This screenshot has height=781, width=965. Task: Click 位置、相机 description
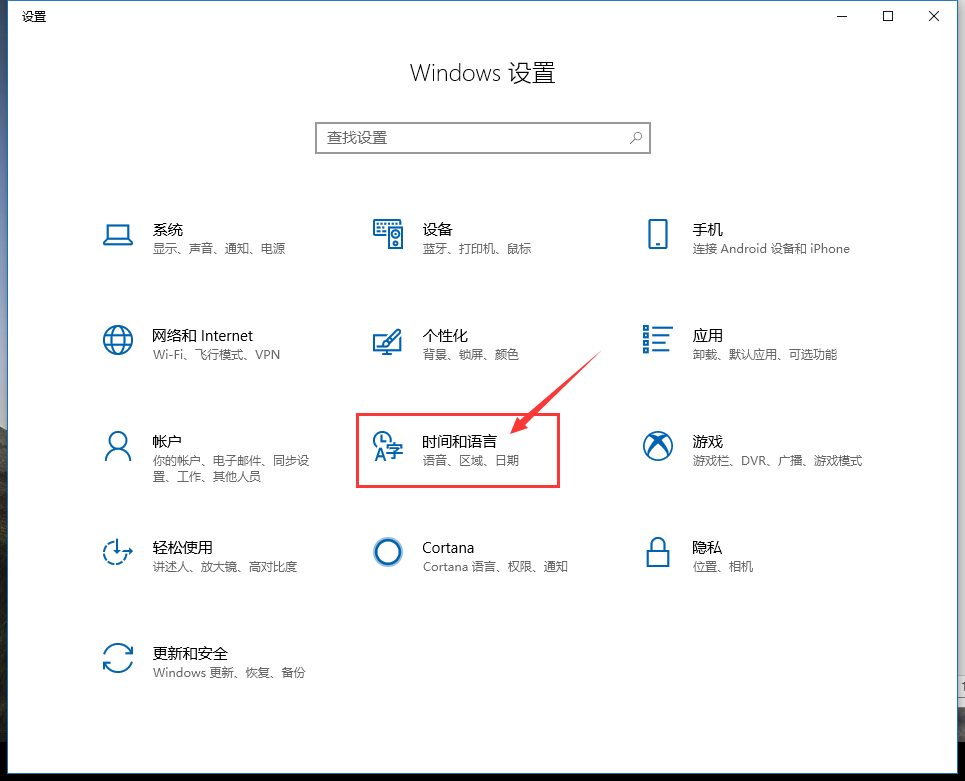[723, 566]
